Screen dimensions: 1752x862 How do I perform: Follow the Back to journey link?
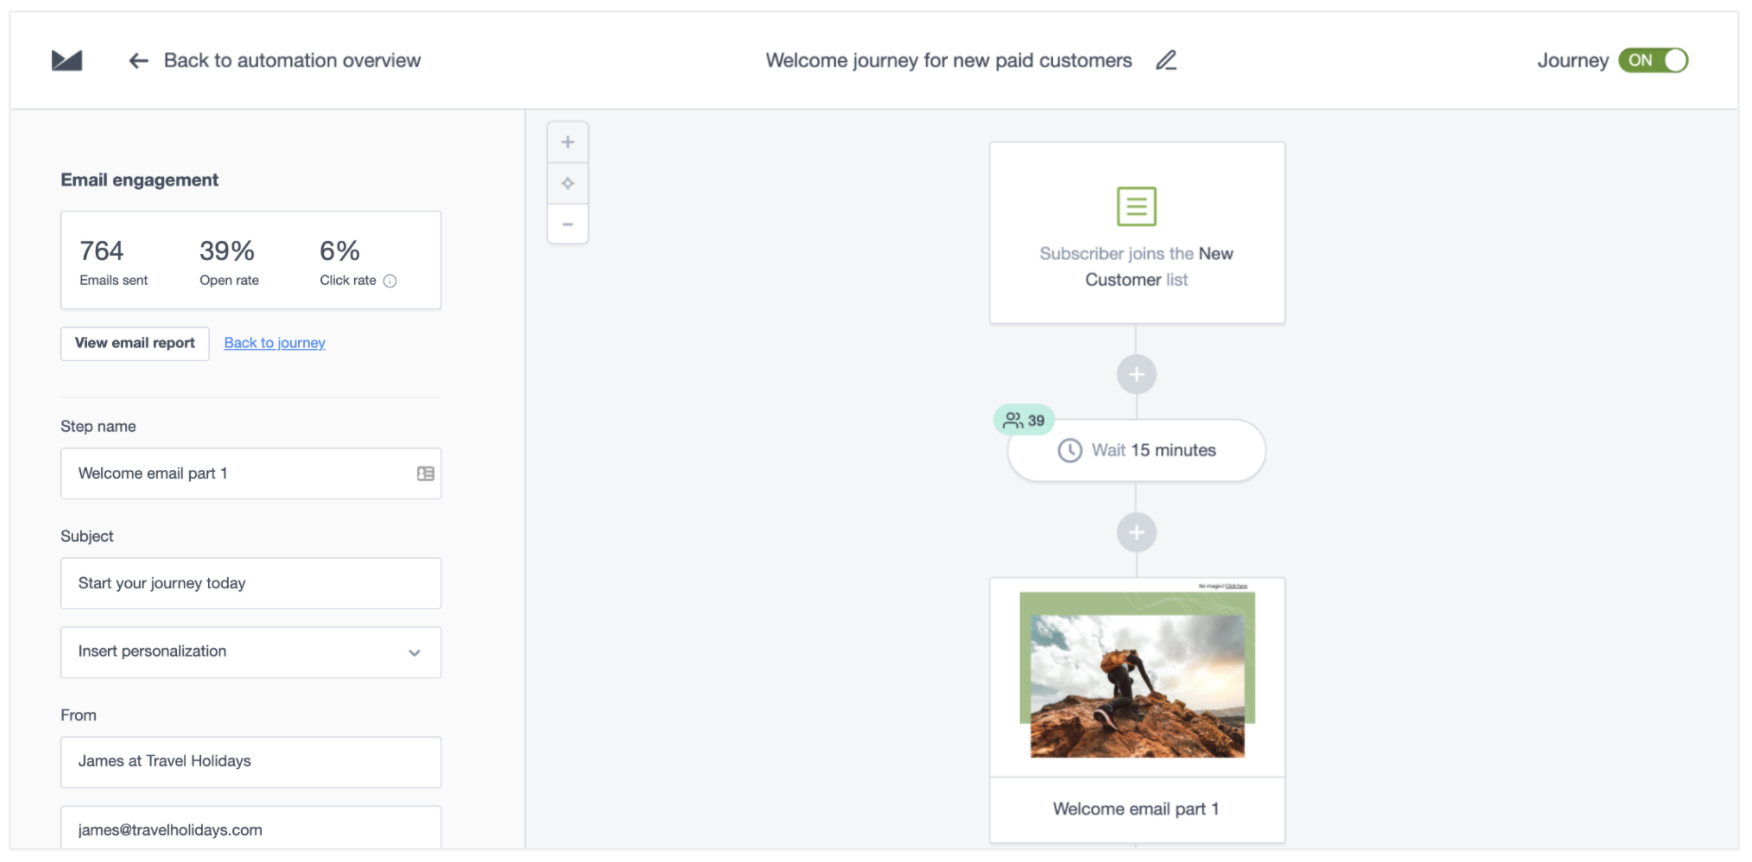point(275,343)
